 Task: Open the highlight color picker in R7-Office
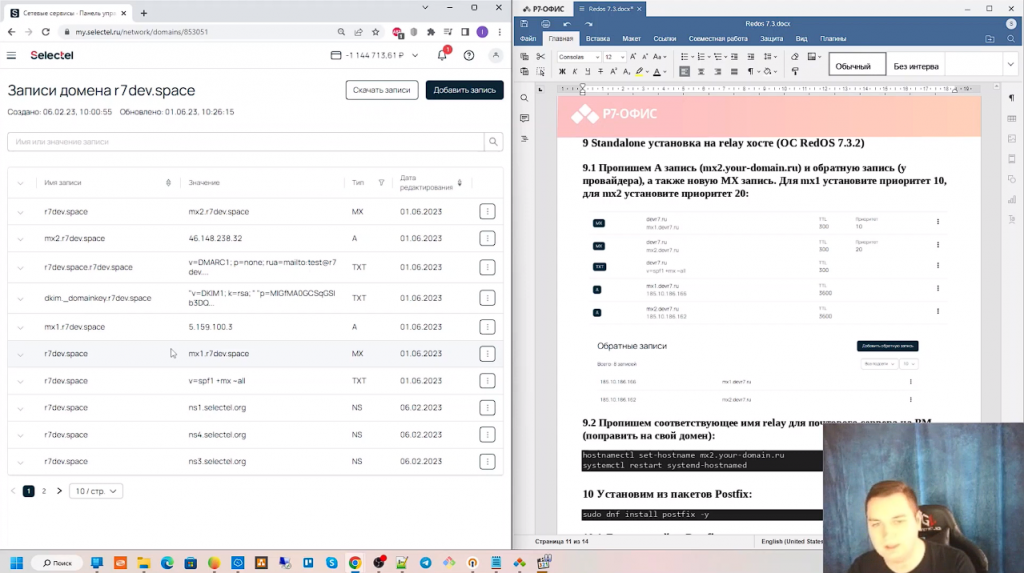[x=639, y=71]
